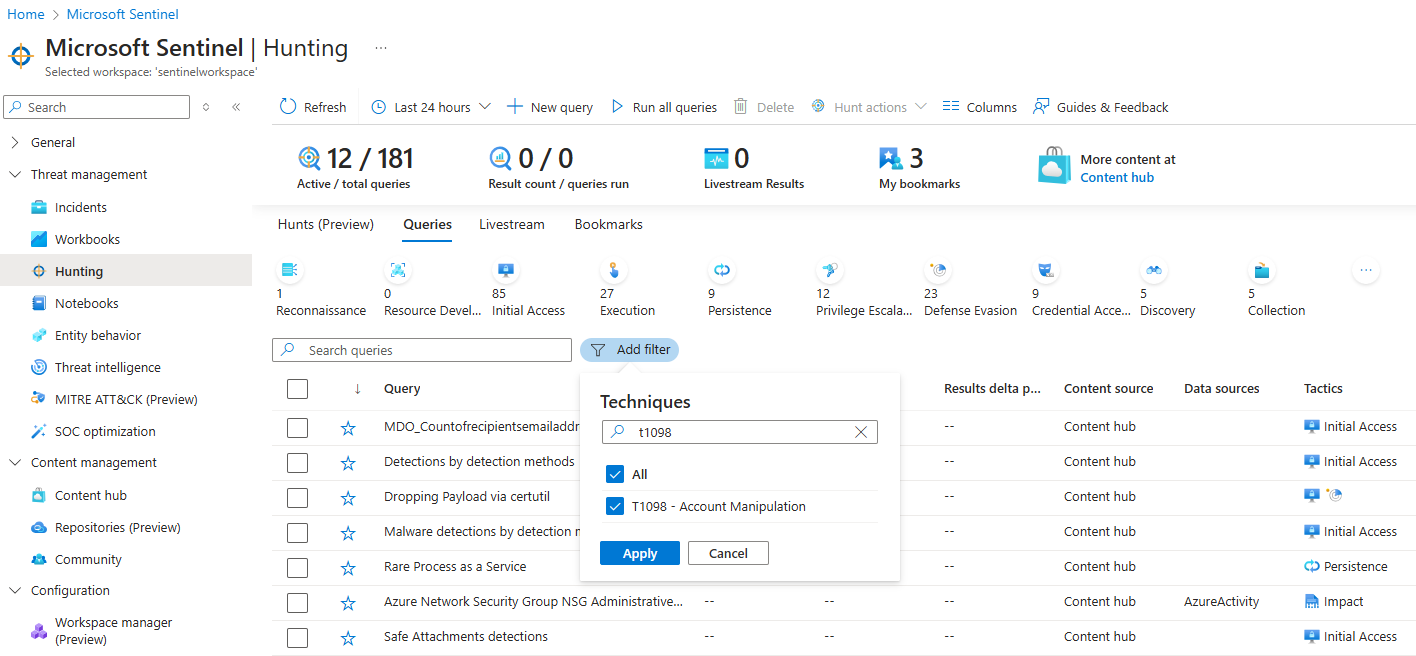Check the Dropping Payload via certutil row
Screen dimensions: 1416x656
297,498
